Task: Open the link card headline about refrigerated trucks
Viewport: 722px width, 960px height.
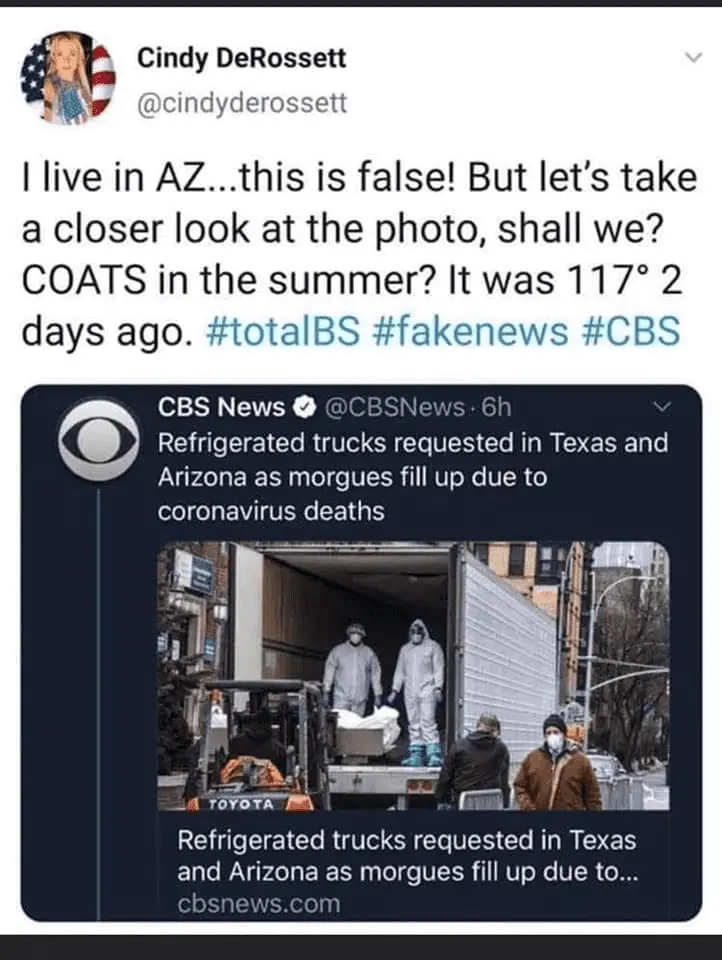Action: (x=406, y=856)
